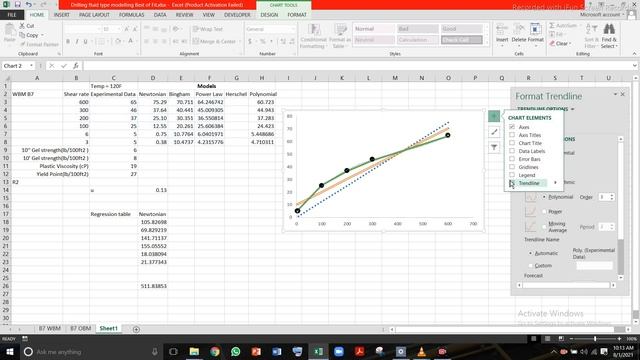The height and width of the screenshot is (360, 640).
Task: Open WhatsApp from the taskbar
Action: pos(236,351)
